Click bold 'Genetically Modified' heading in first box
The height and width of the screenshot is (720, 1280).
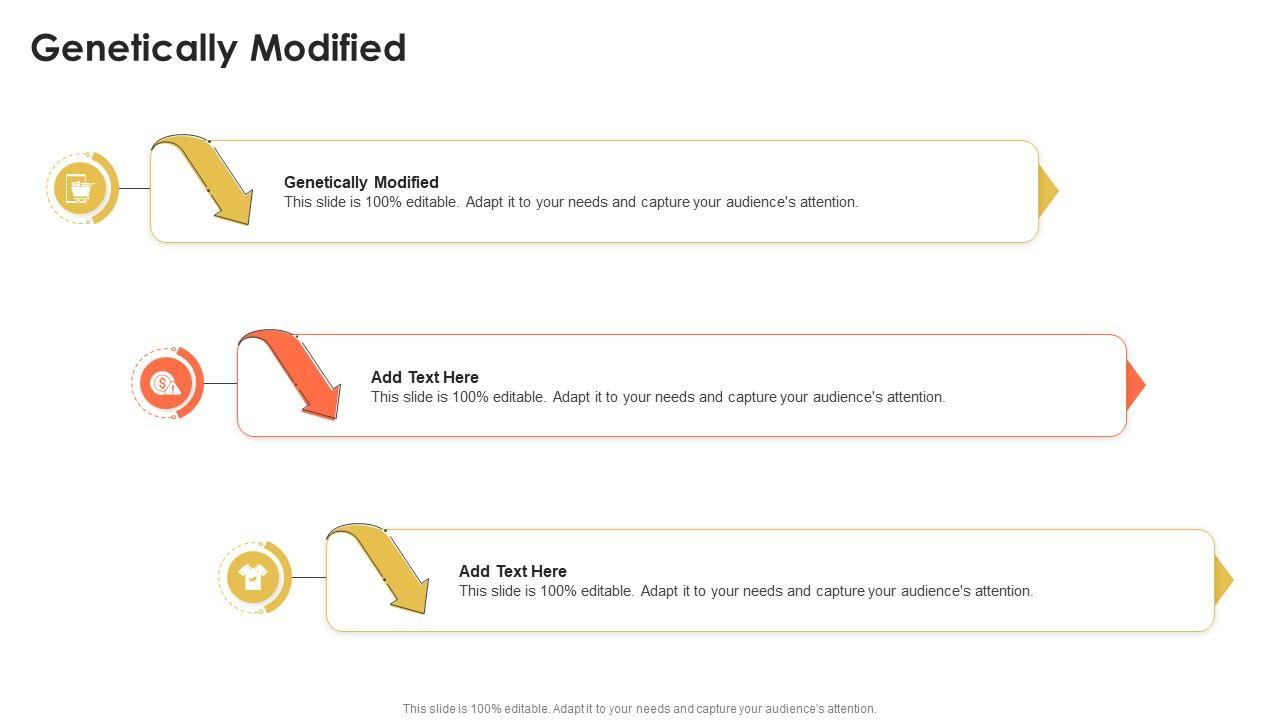[361, 182]
